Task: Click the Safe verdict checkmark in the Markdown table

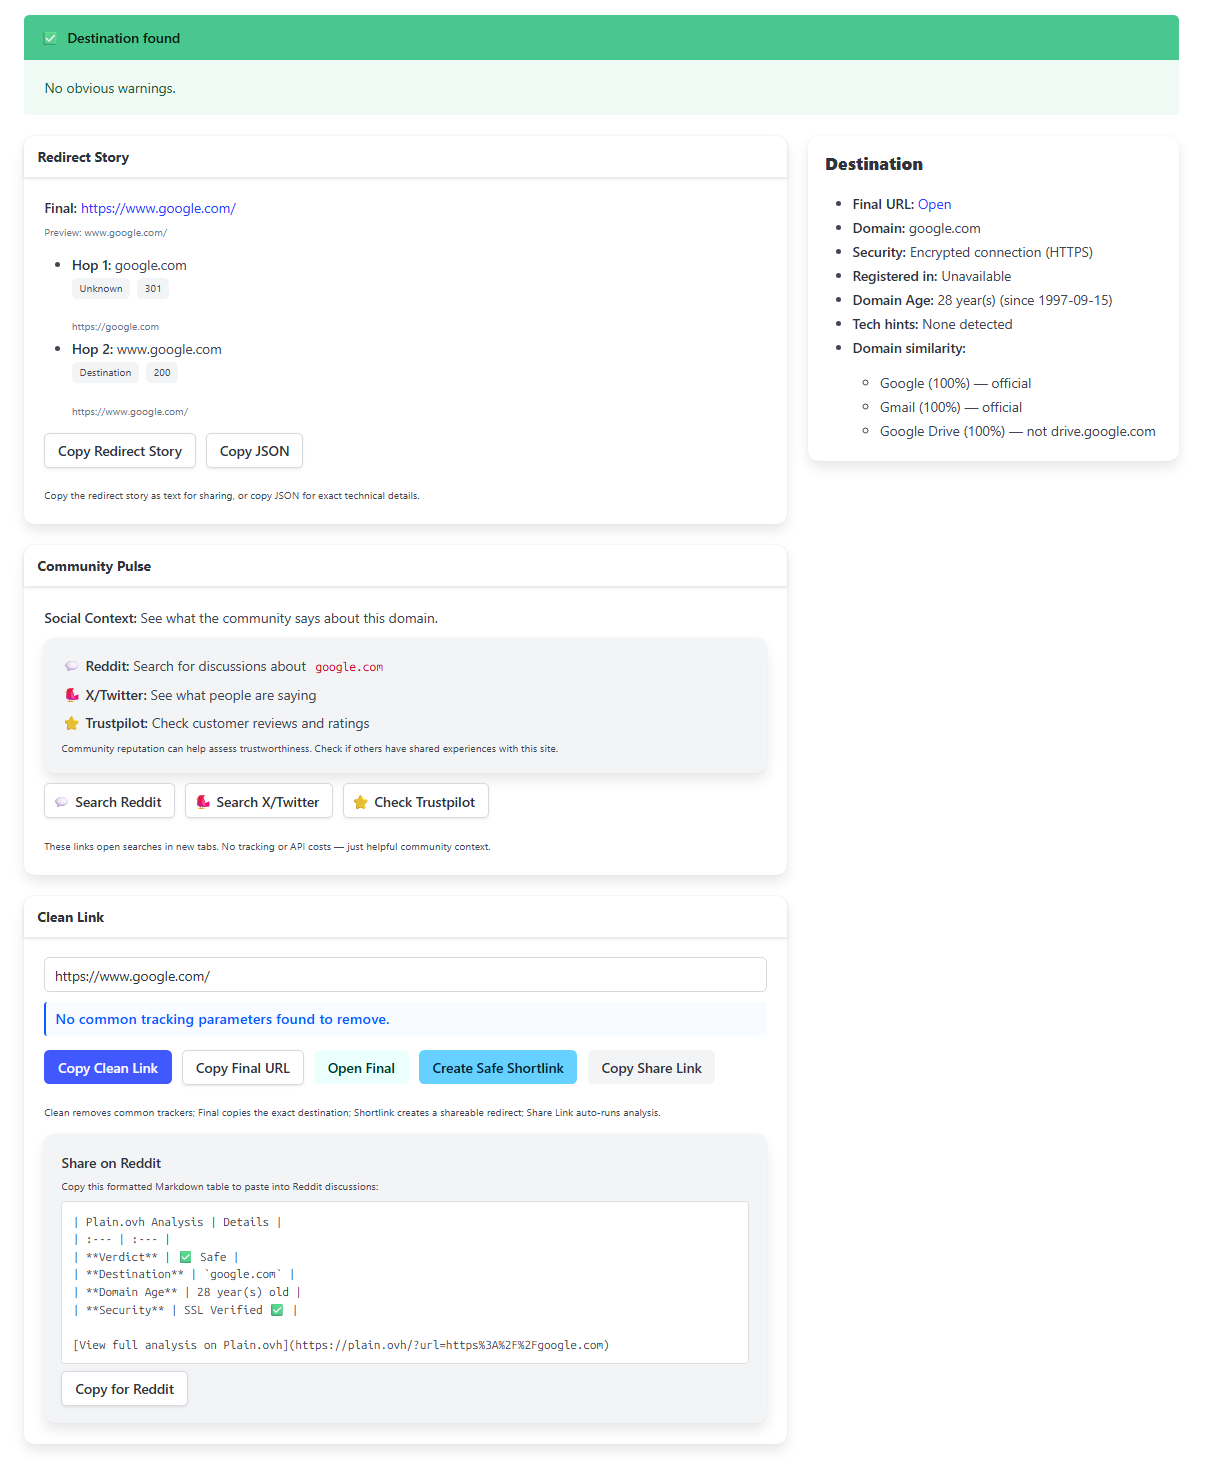Action: [x=186, y=1257]
